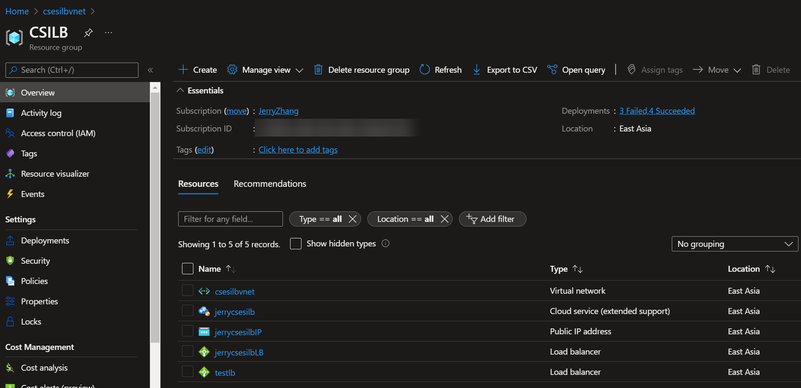Switch to the Recommendations tab
Viewport: 801px width, 388px height.
(x=270, y=184)
